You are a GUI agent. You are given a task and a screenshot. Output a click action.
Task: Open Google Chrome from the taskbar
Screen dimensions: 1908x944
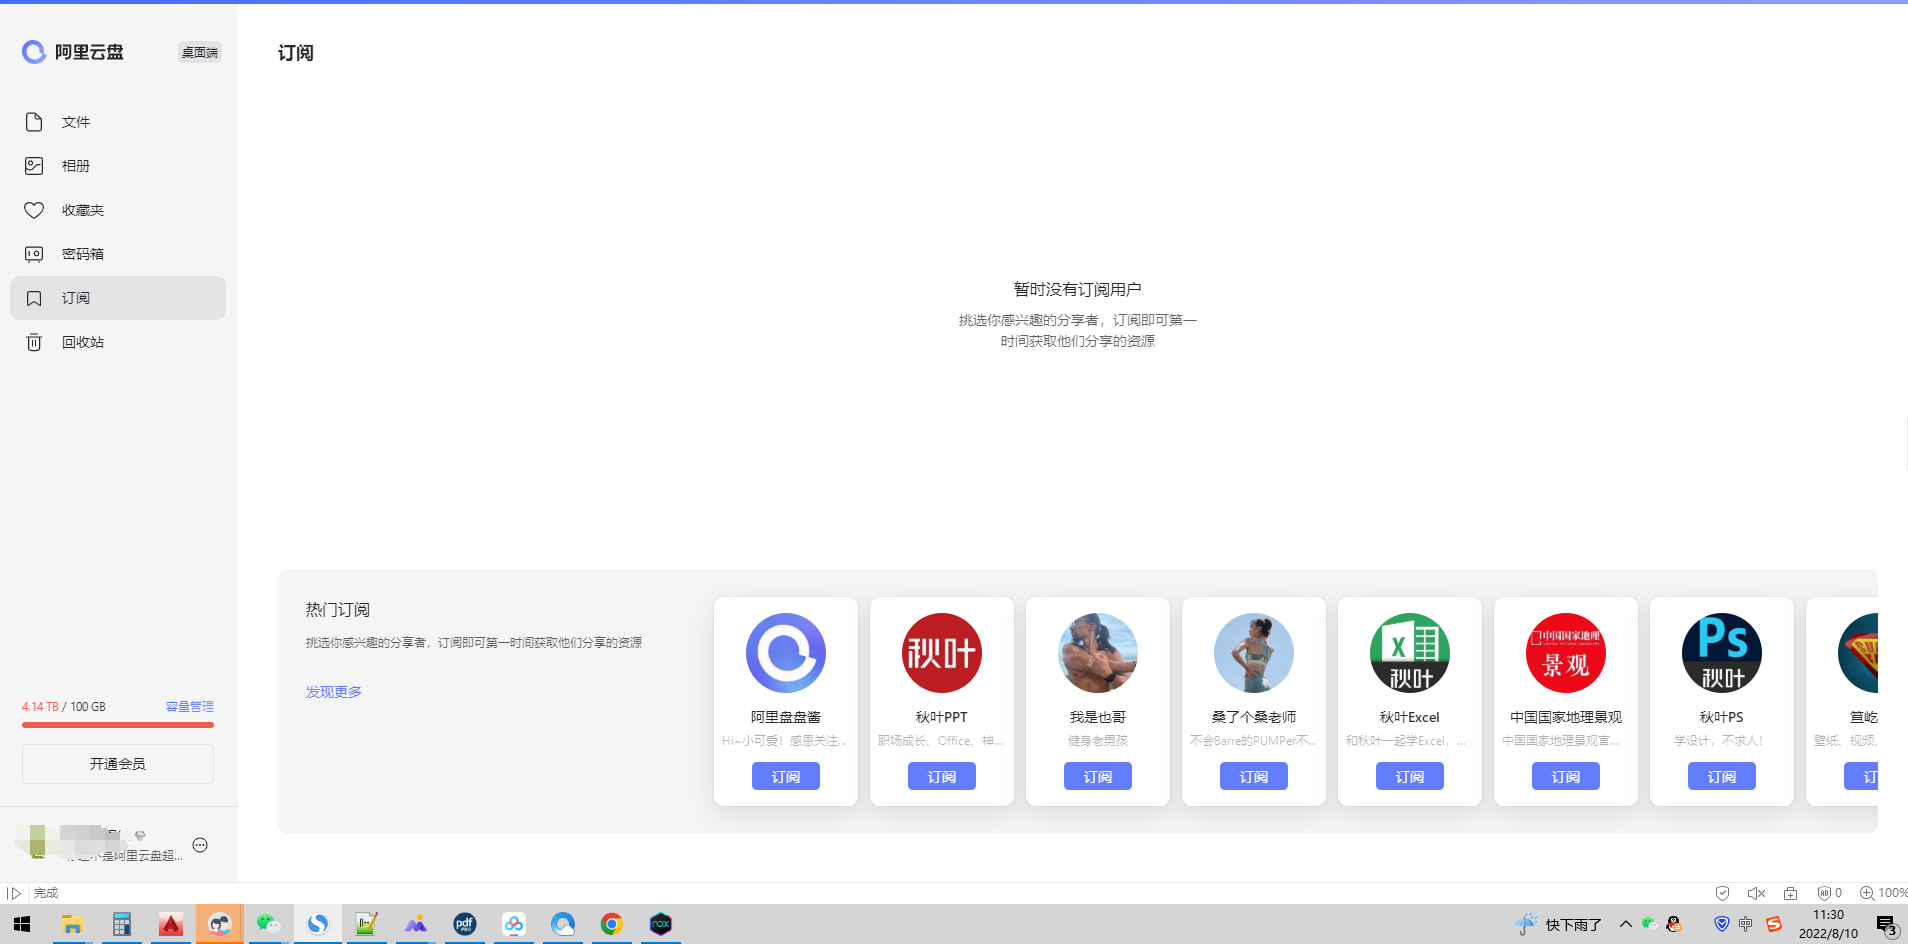[x=611, y=924]
